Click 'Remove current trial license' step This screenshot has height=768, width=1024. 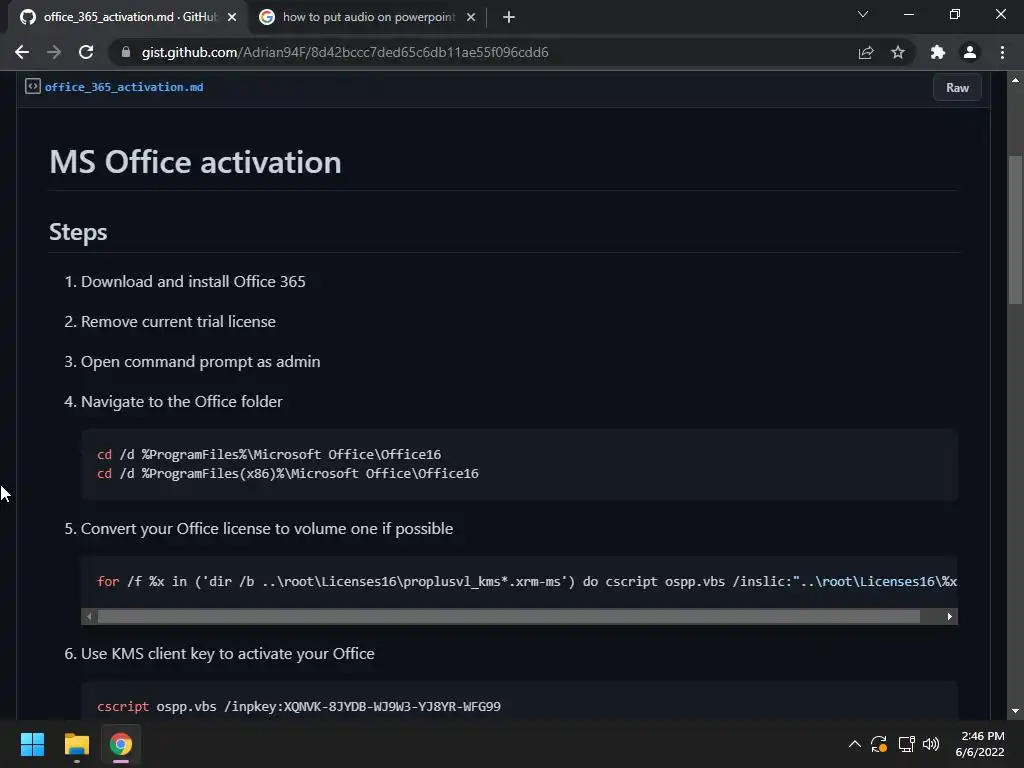pos(178,321)
